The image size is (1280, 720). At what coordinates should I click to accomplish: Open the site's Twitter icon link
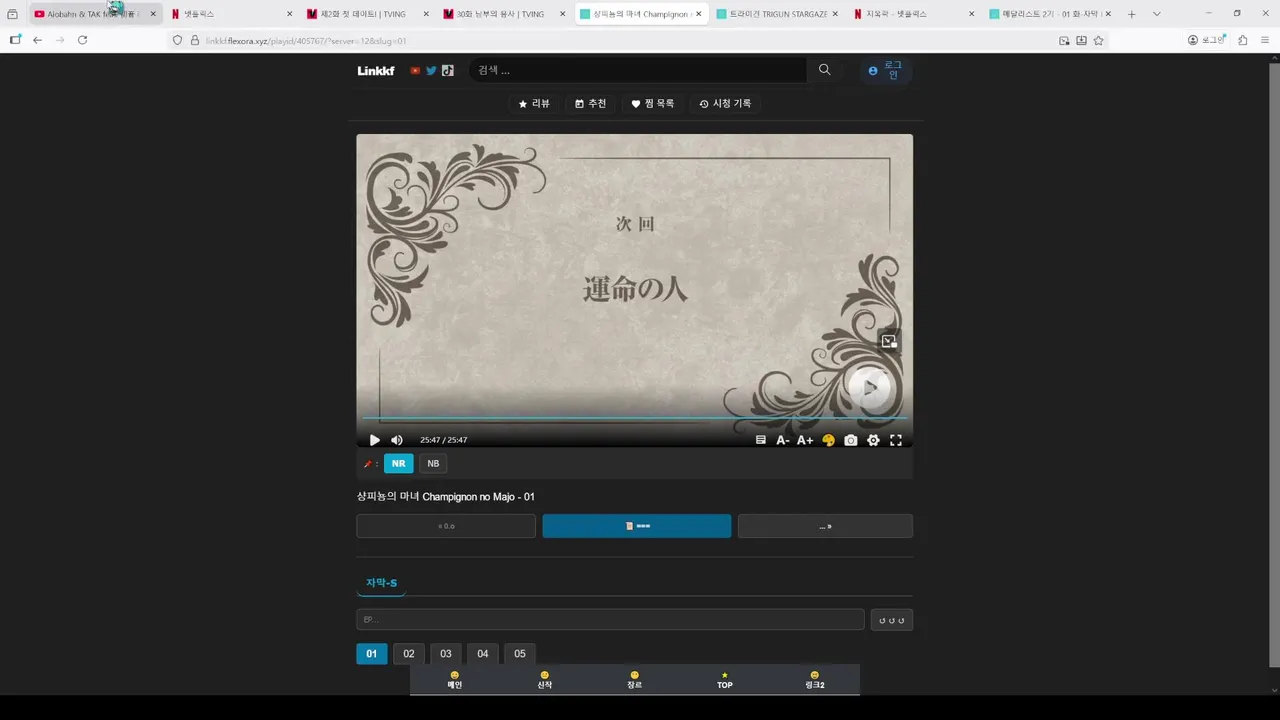431,71
